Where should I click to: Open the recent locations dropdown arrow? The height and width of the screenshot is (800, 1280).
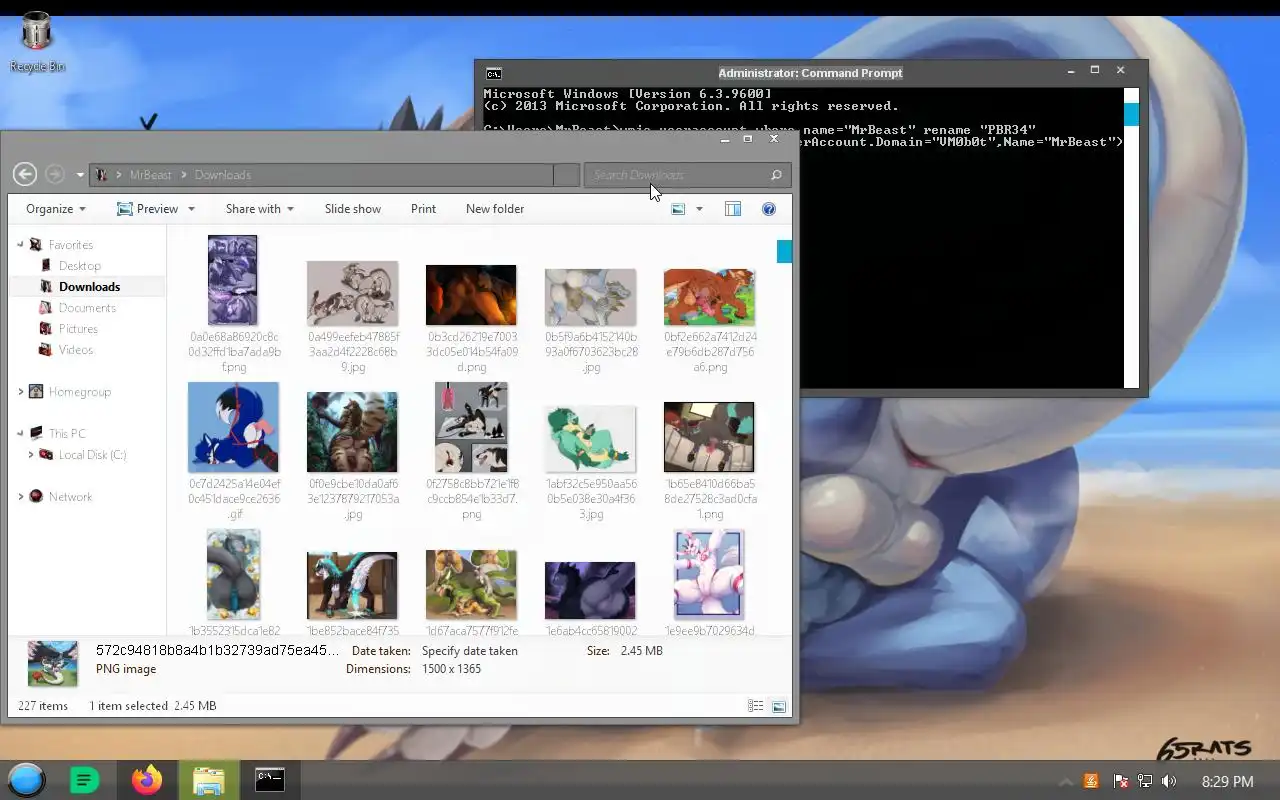[80, 175]
